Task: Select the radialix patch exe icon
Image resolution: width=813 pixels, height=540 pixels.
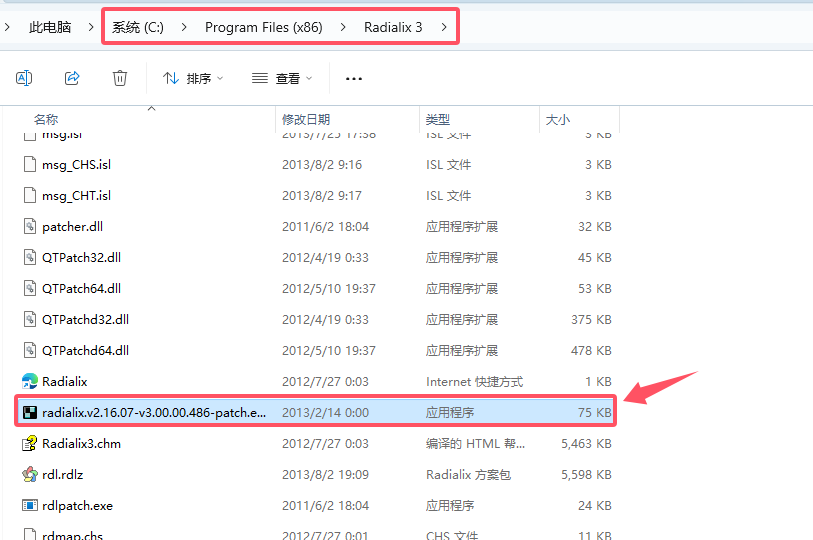Action: [x=30, y=412]
